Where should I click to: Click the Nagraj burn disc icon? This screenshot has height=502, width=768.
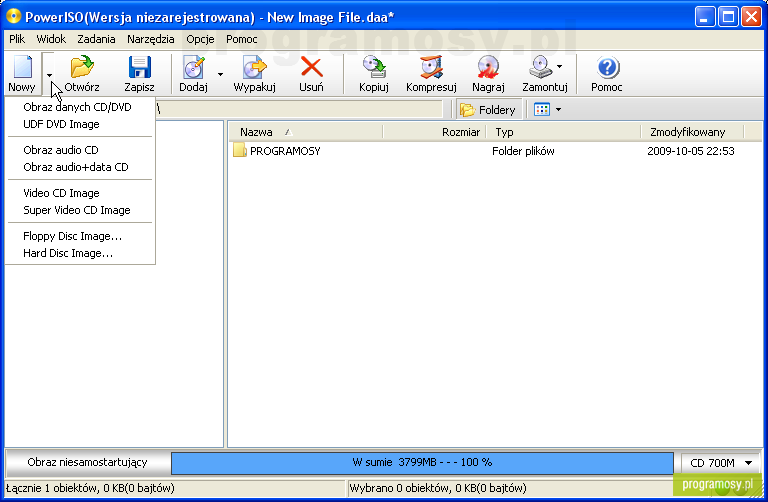(x=488, y=67)
